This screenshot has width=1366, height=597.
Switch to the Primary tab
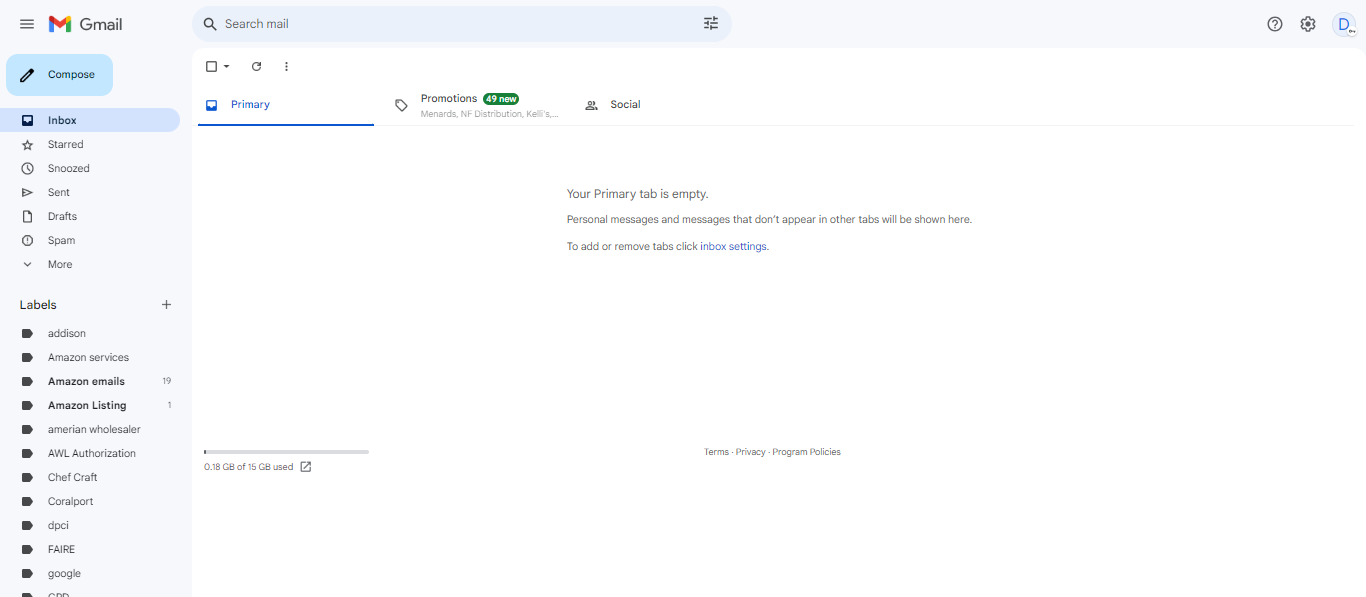pos(286,105)
